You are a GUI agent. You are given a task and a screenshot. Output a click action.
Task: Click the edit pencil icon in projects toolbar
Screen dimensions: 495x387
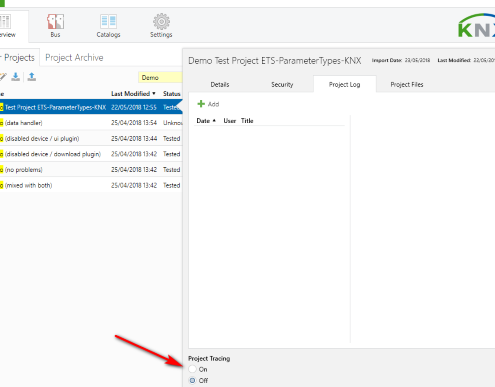[x=3, y=77]
